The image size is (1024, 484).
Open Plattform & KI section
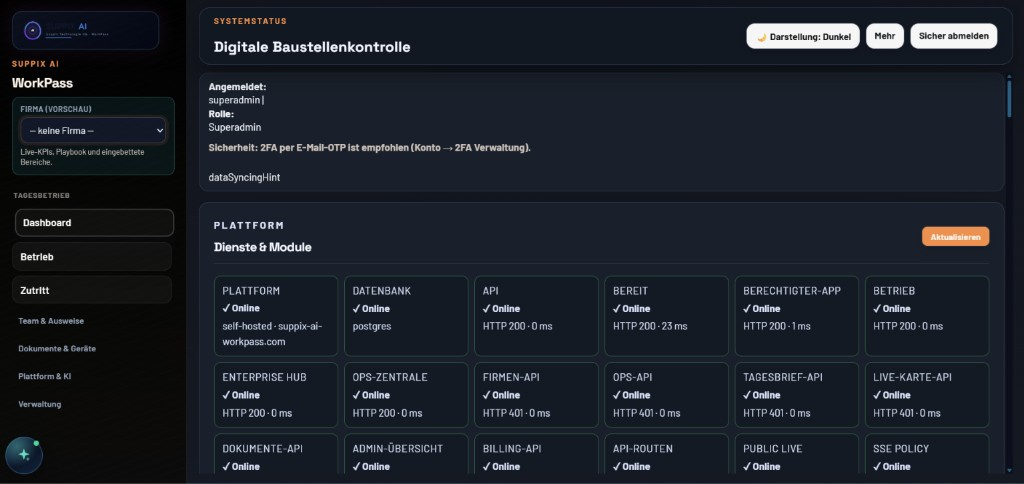click(44, 376)
